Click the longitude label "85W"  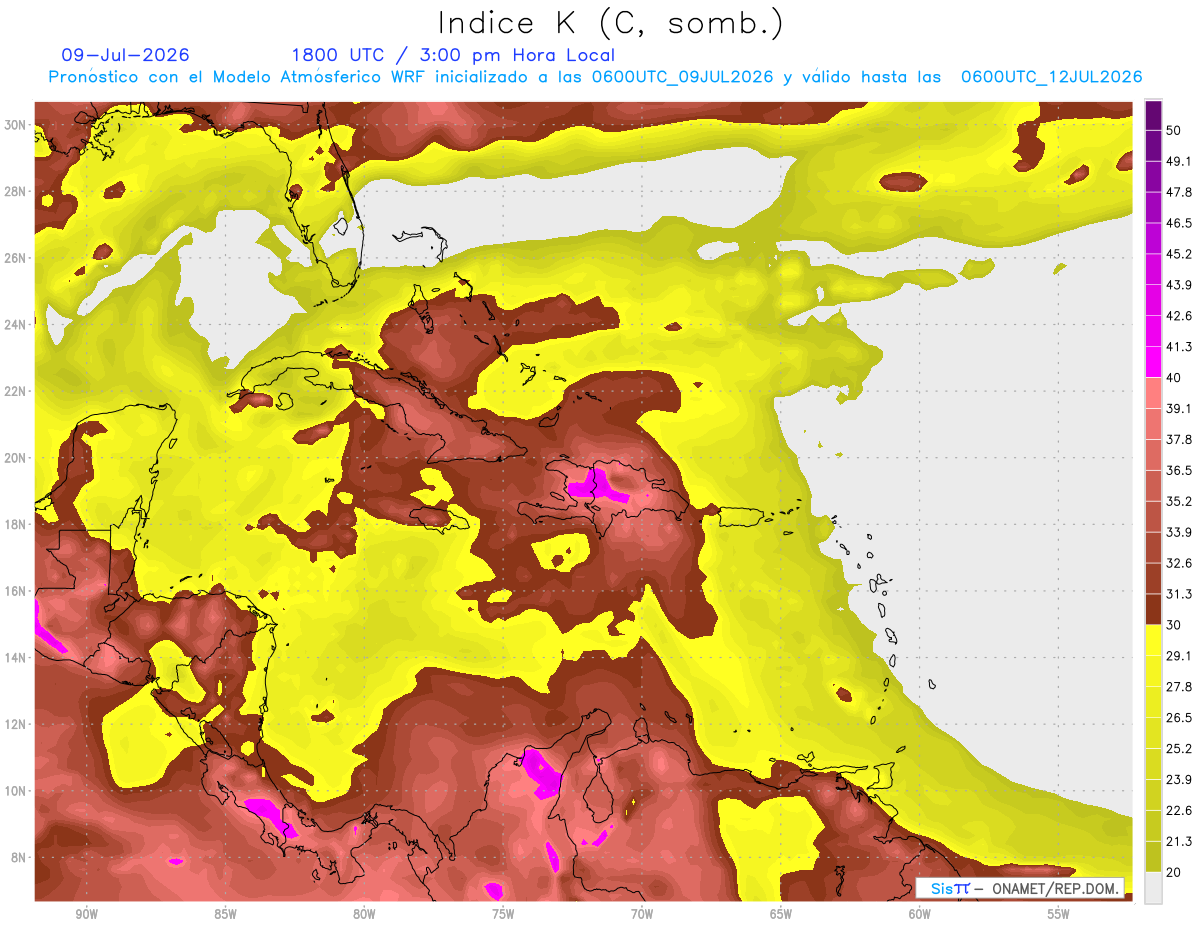pos(225,915)
